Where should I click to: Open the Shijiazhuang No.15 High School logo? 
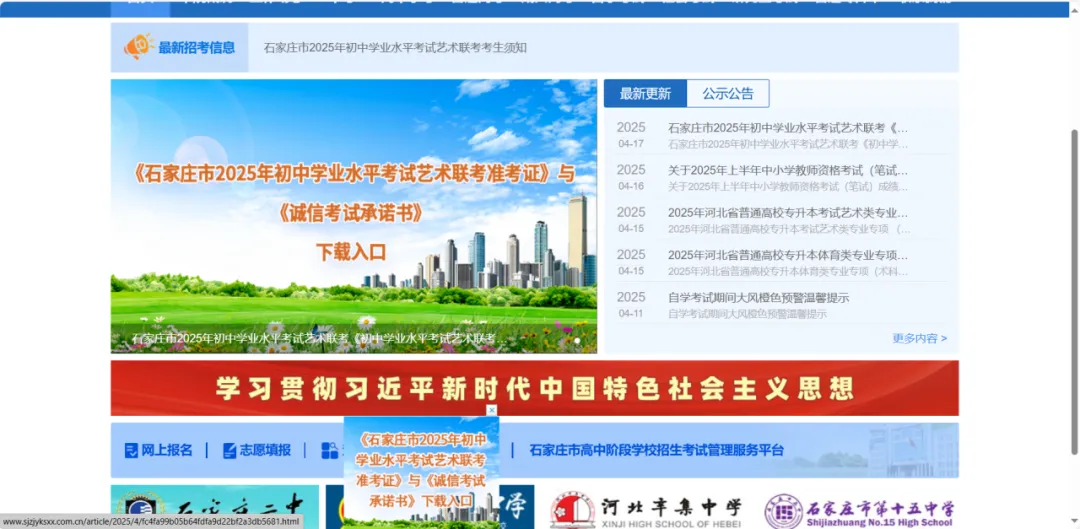(860, 511)
